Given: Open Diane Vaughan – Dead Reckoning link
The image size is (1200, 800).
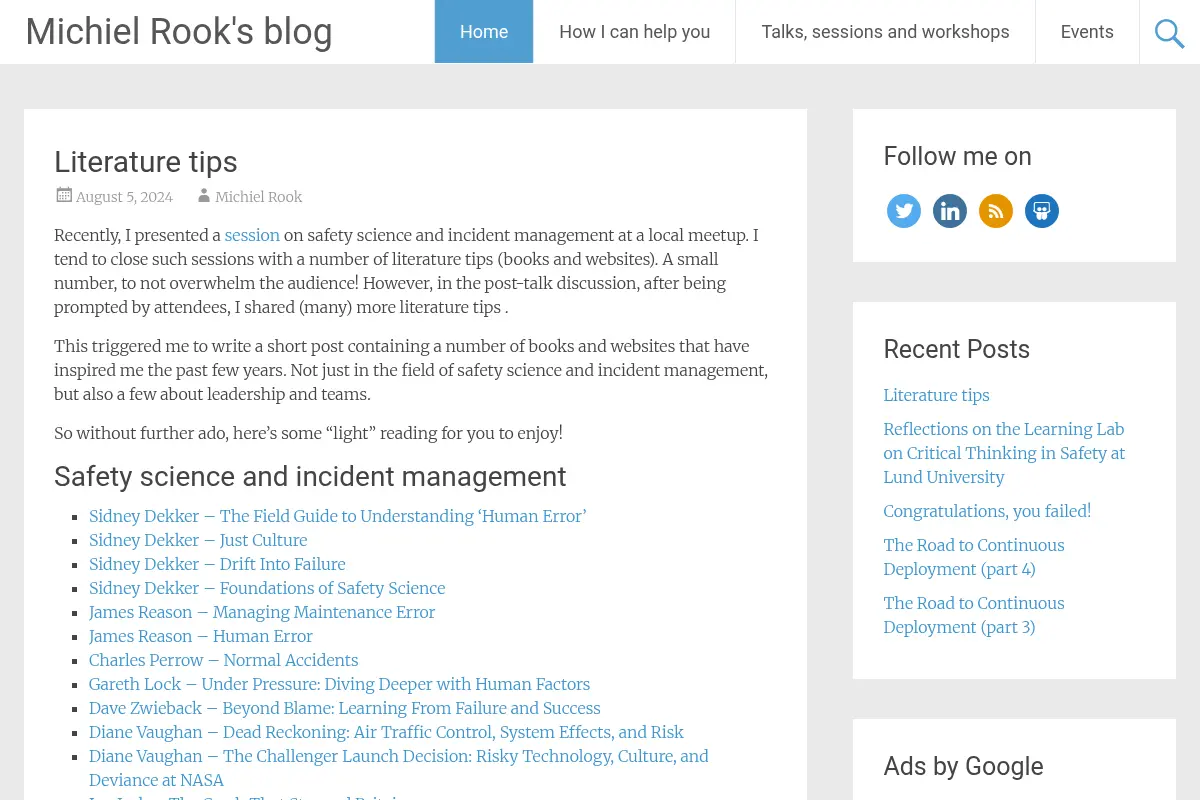Looking at the screenshot, I should pyautogui.click(x=386, y=732).
